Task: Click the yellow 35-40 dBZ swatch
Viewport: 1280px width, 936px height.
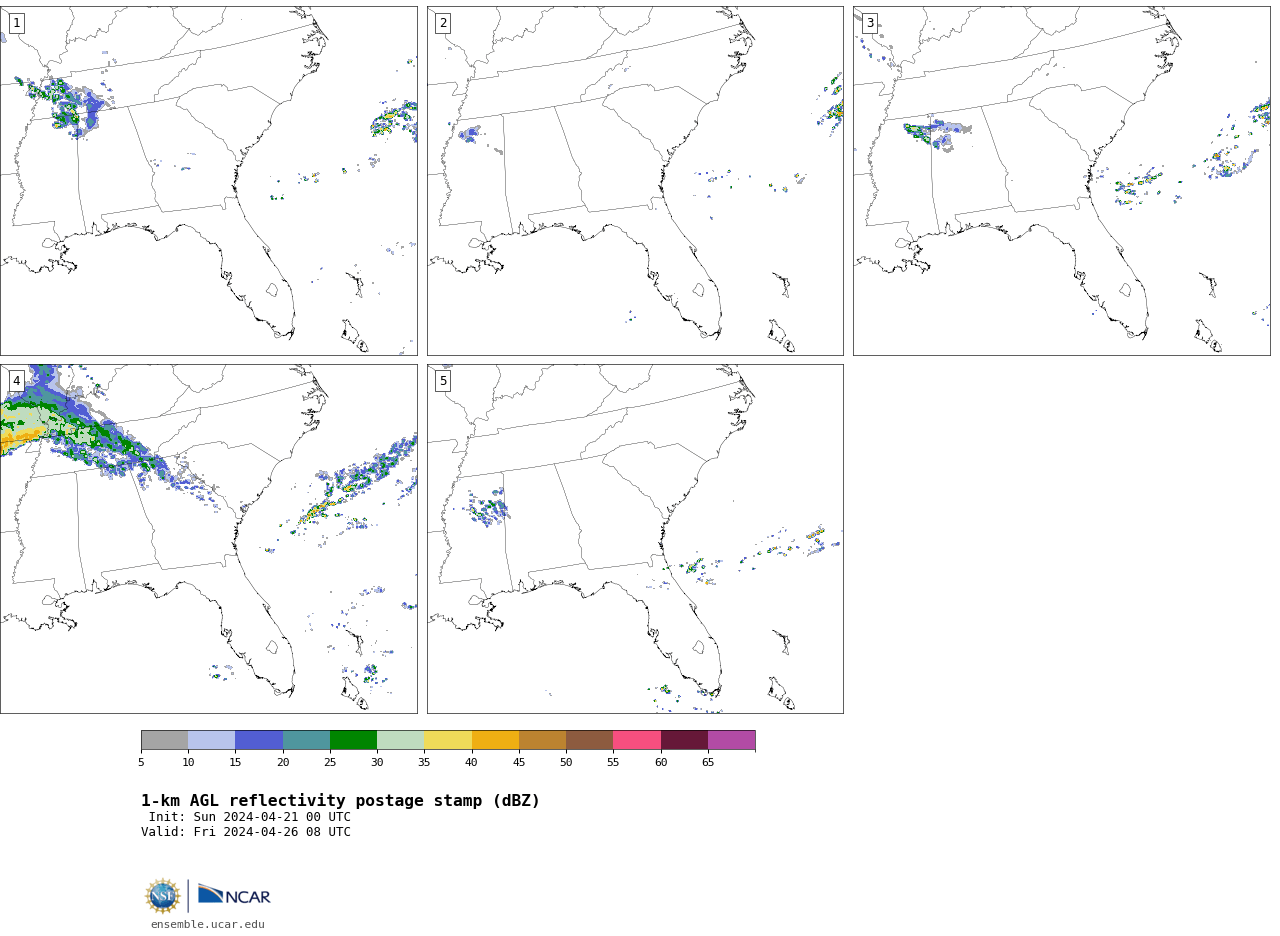Action: point(448,740)
